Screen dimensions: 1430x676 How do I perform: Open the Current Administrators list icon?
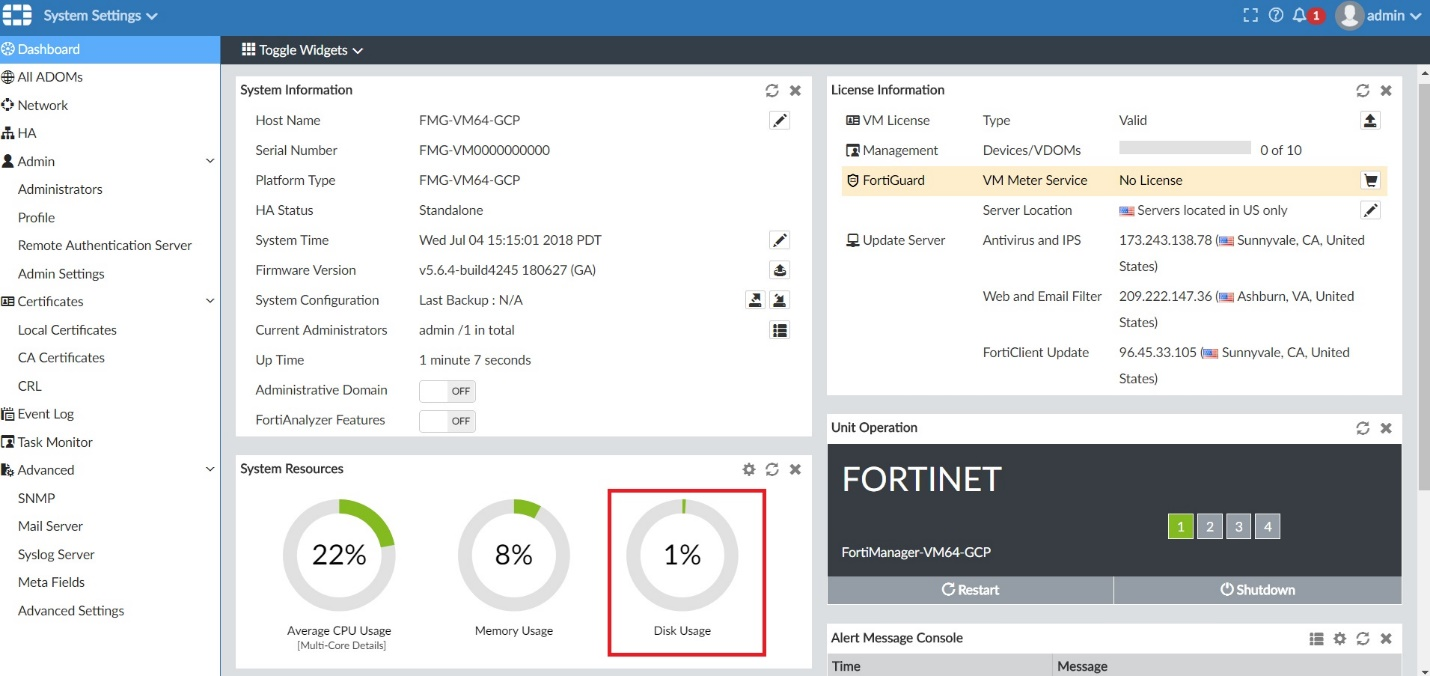[x=779, y=330]
